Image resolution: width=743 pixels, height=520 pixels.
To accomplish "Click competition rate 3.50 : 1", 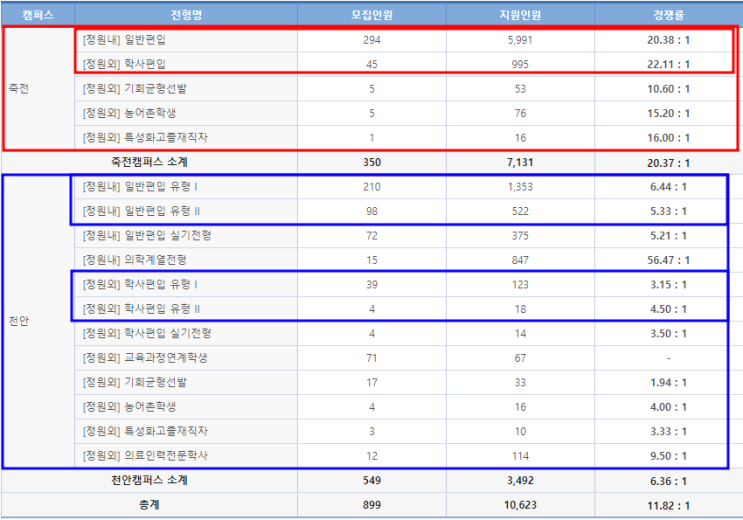I will (x=668, y=333).
